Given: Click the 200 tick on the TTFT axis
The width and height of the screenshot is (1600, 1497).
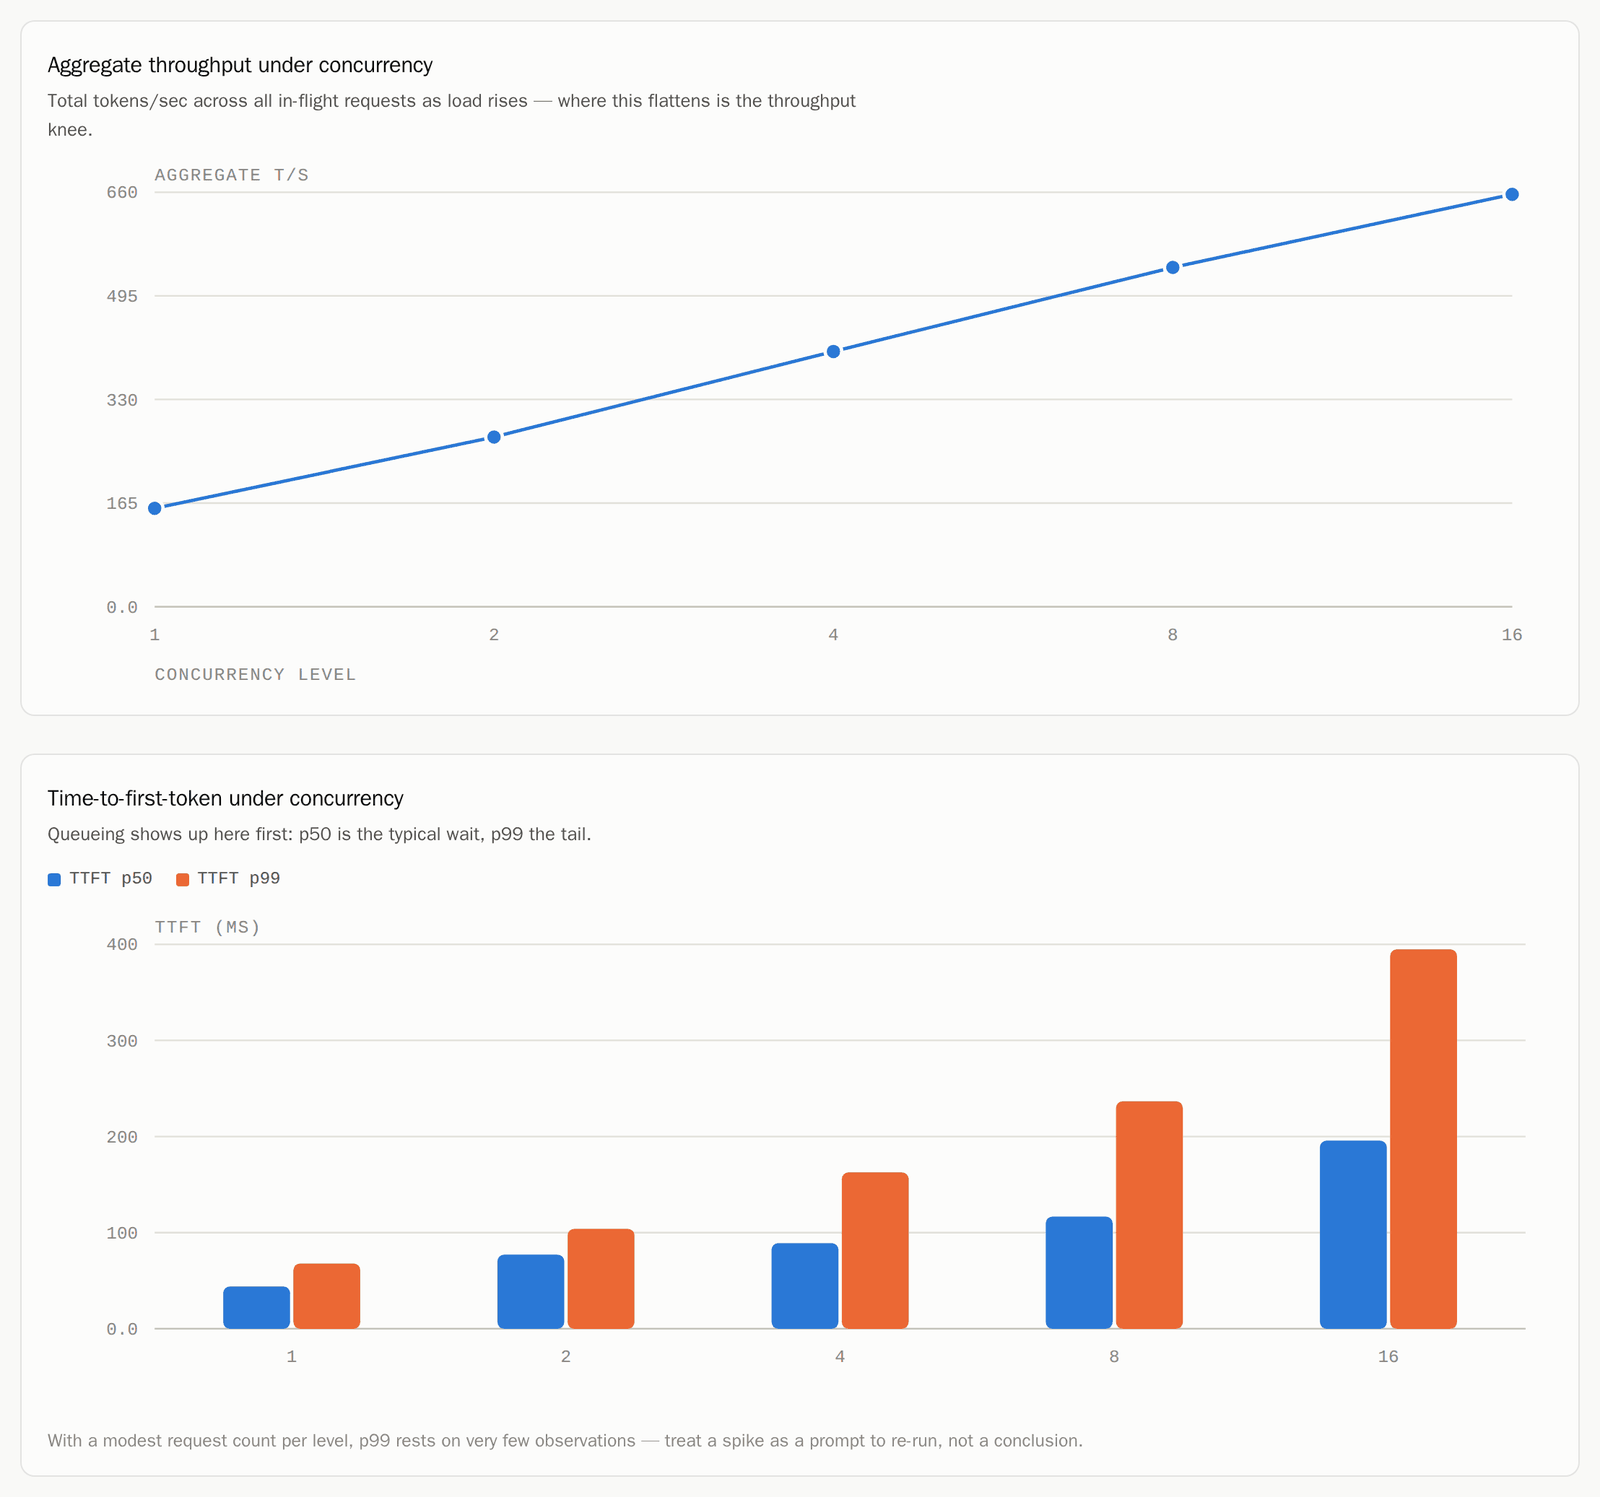Looking at the screenshot, I should tap(122, 1137).
